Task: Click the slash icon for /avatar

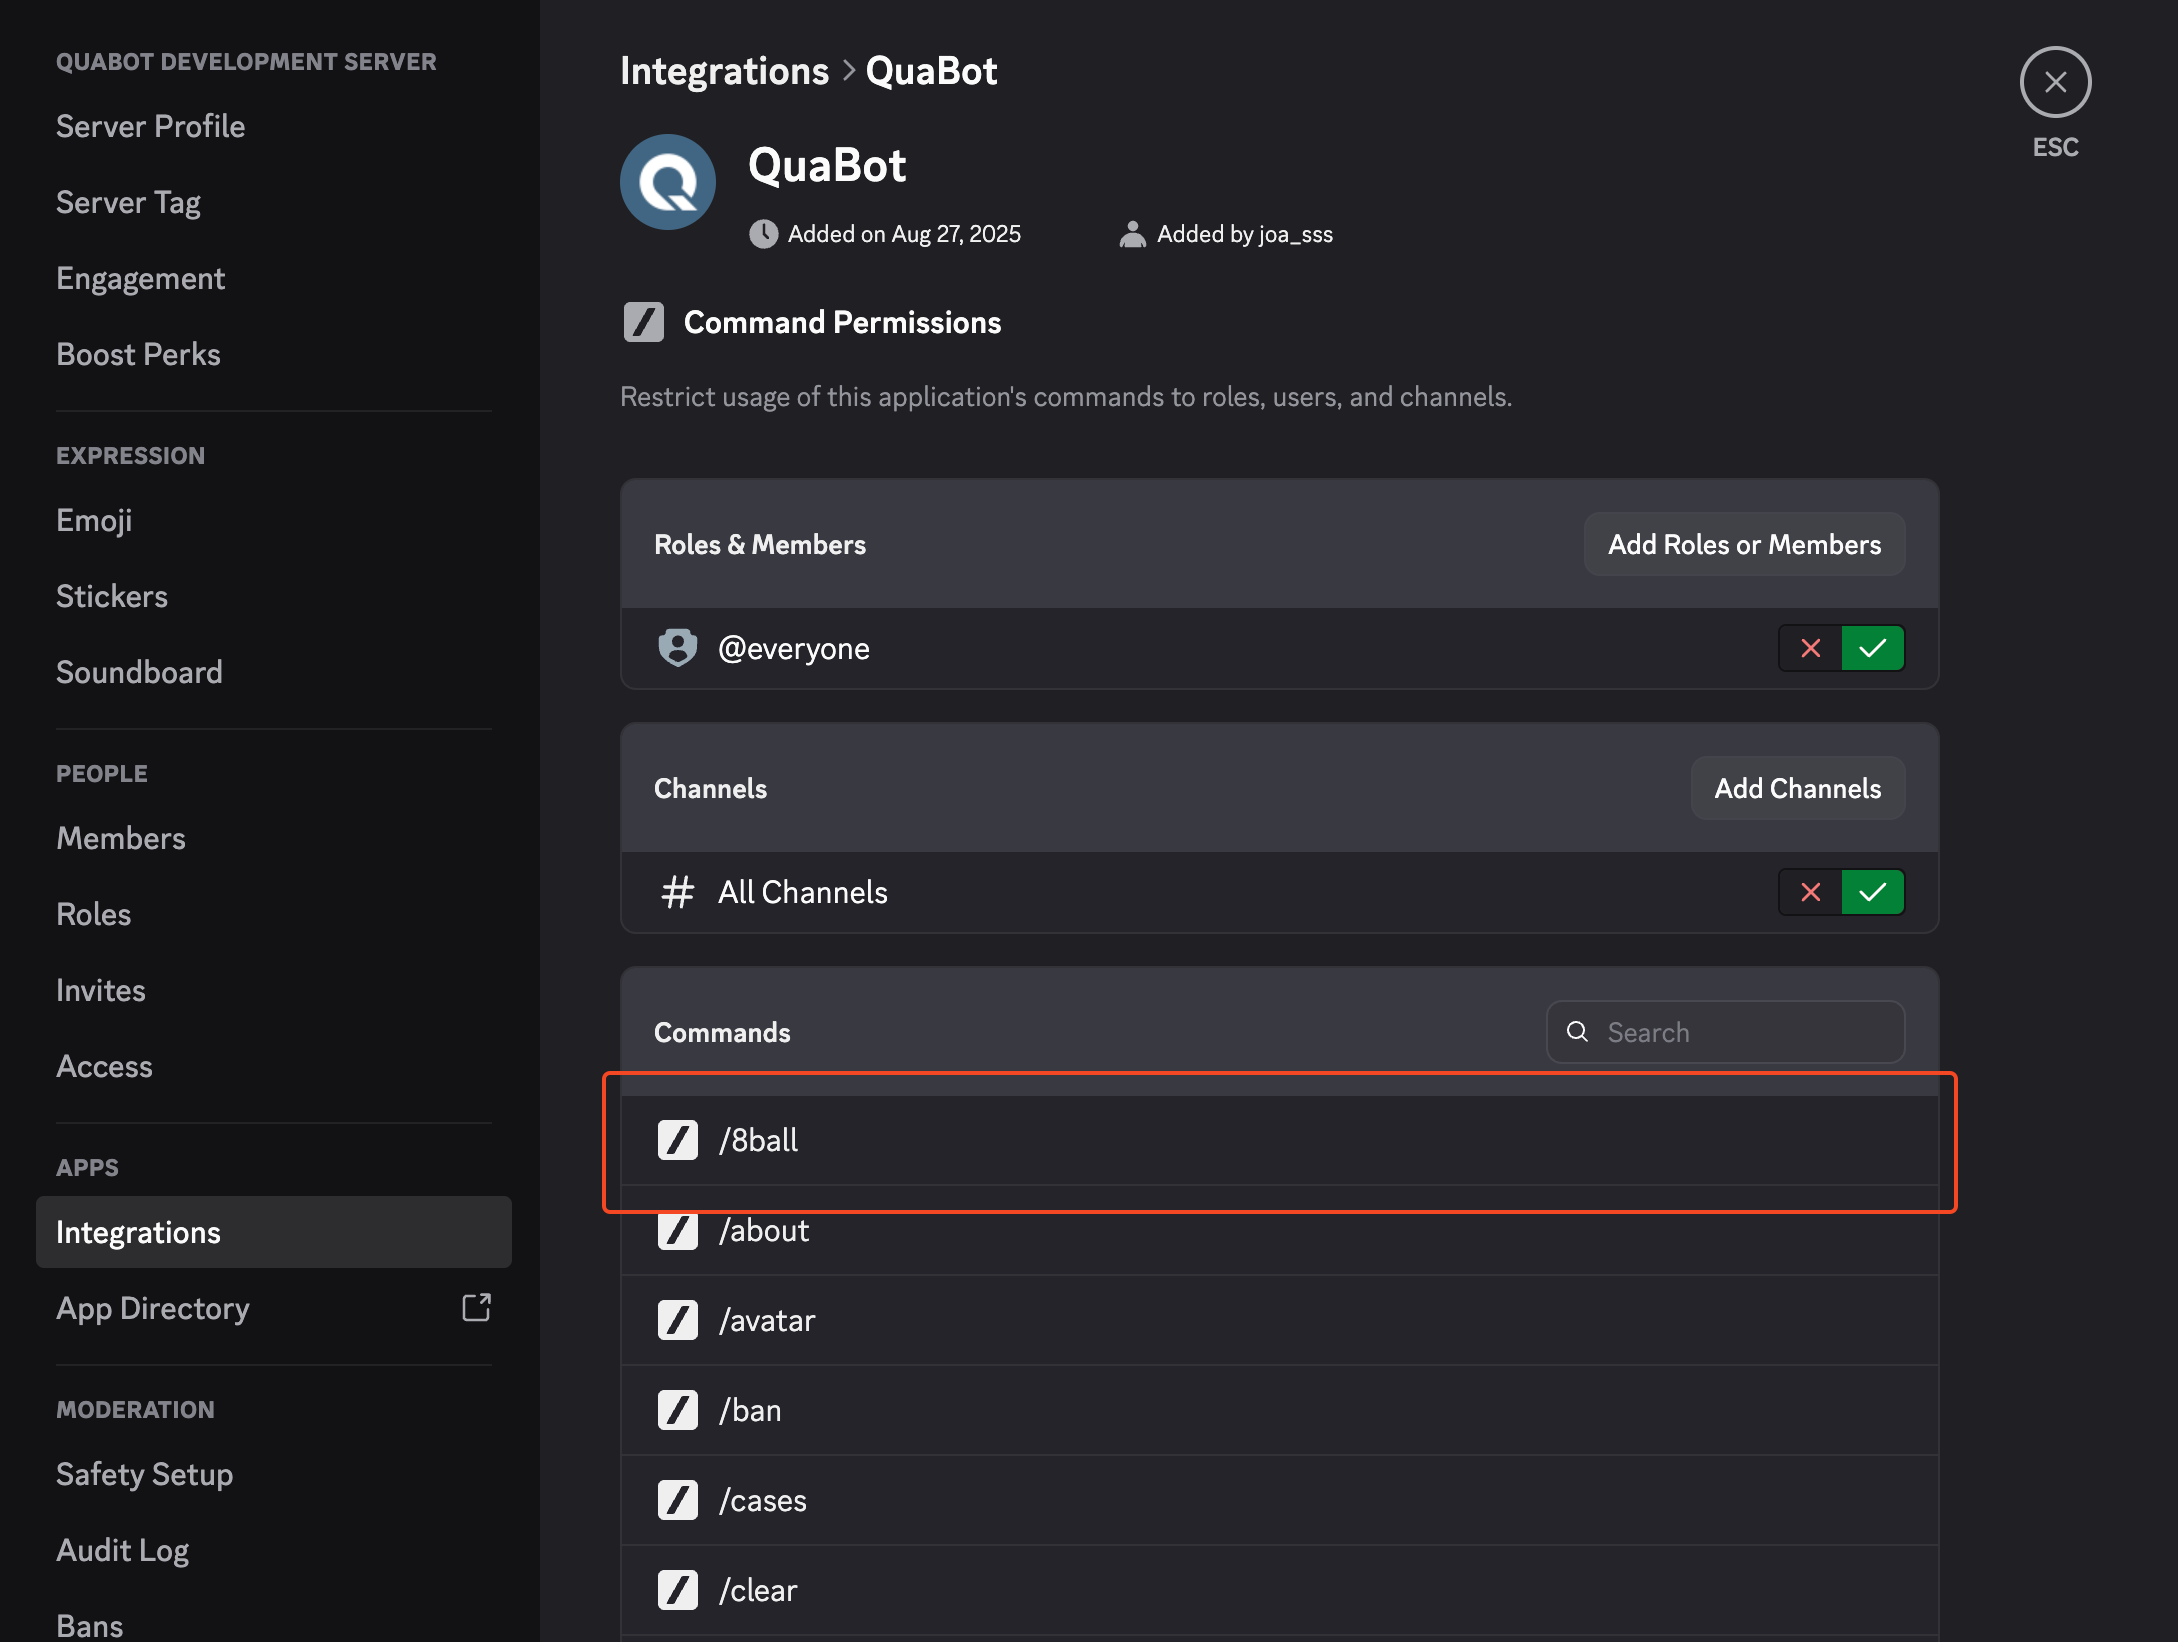Action: point(677,1320)
